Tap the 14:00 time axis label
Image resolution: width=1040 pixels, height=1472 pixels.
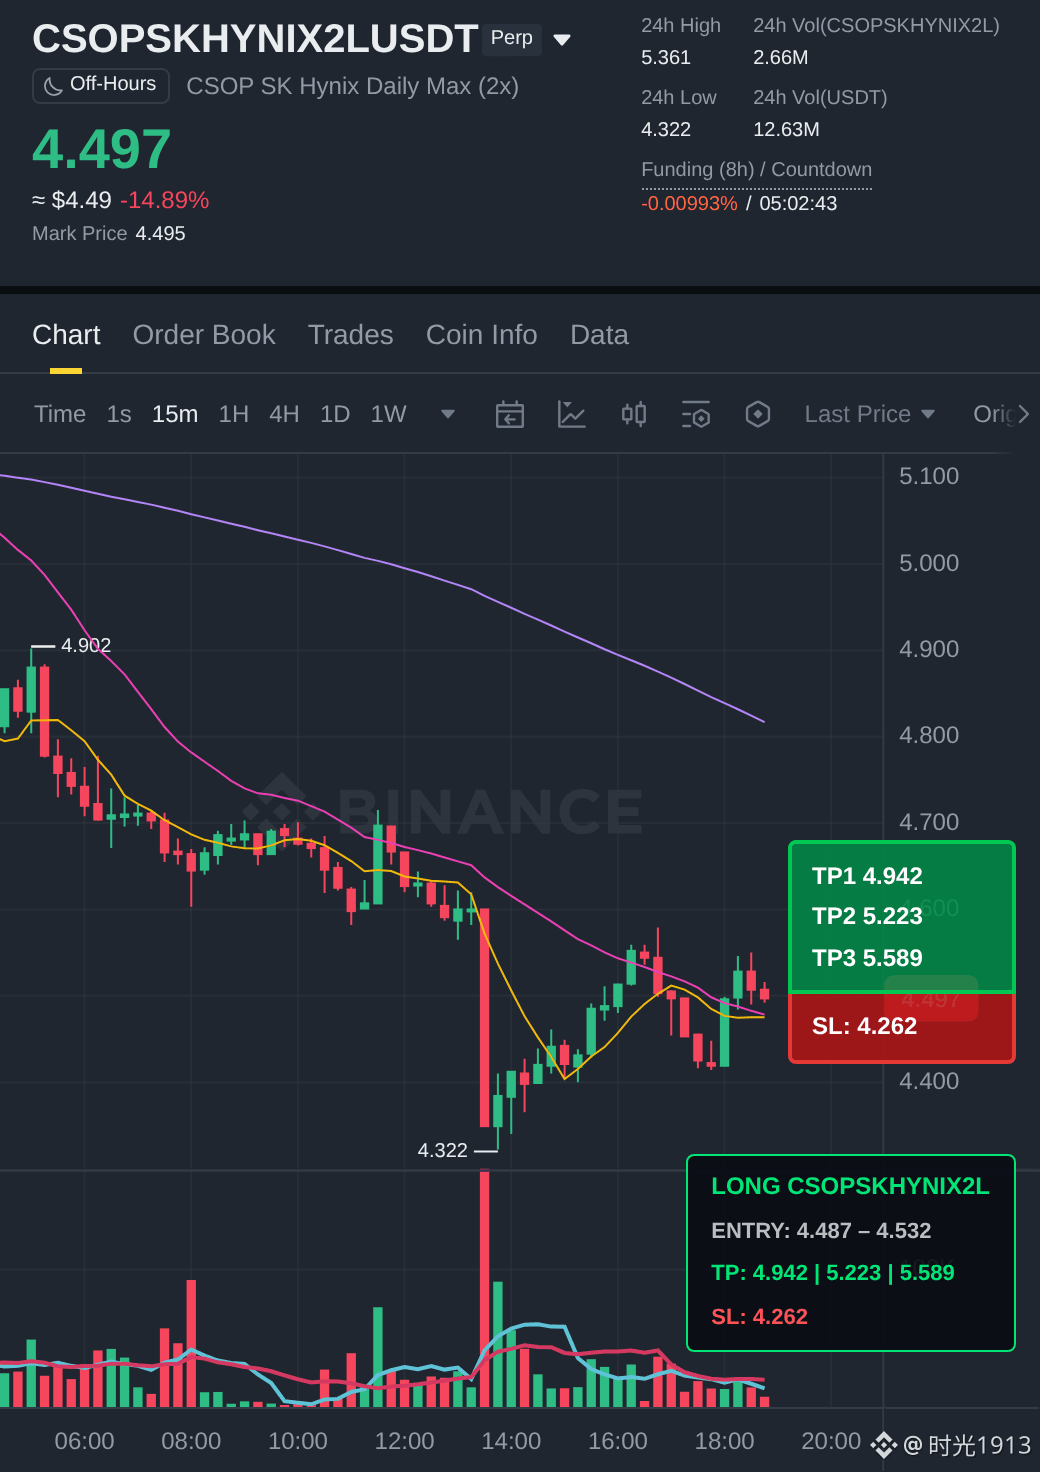click(511, 1441)
